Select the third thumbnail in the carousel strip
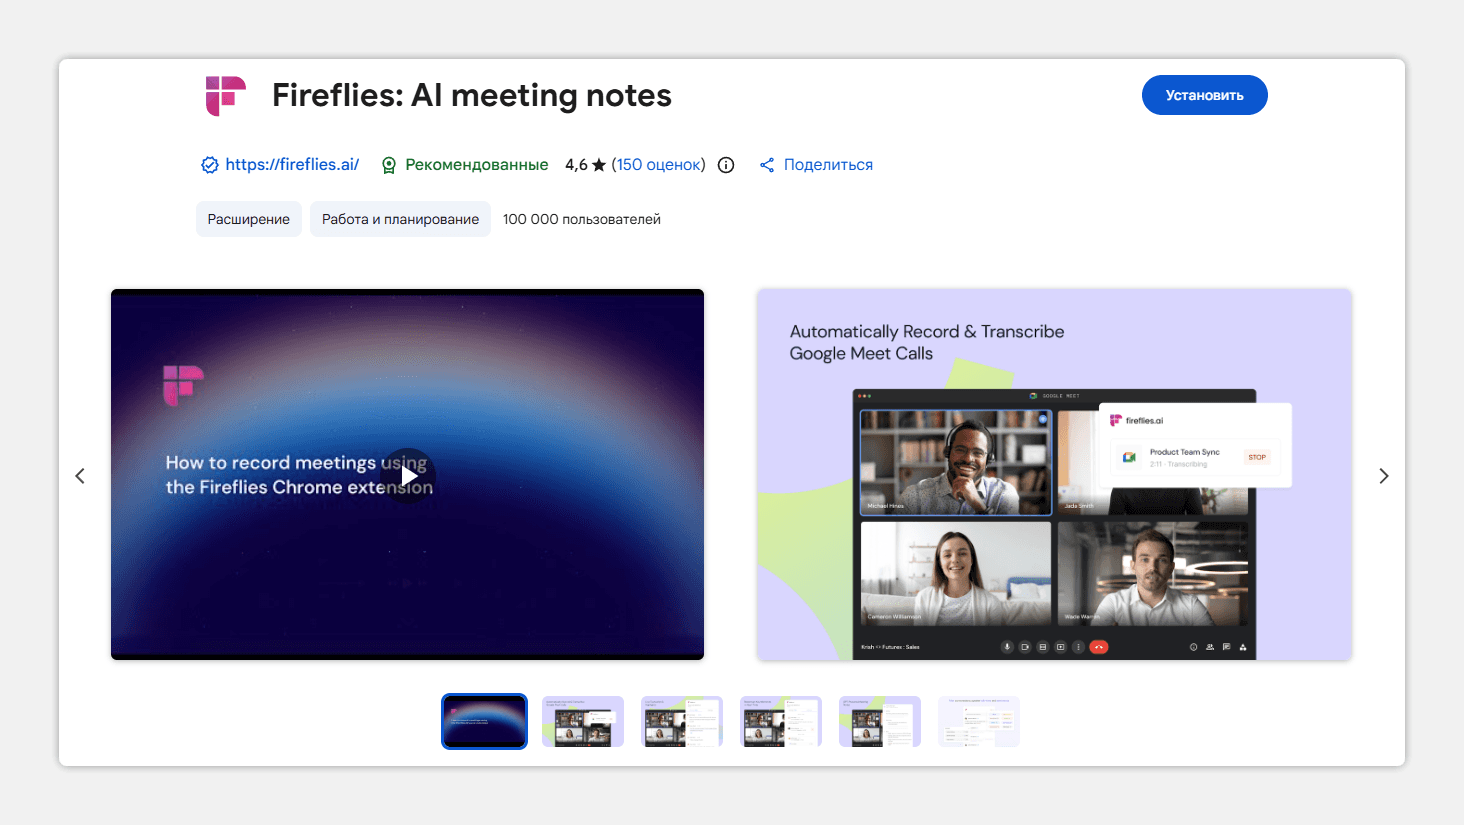 click(682, 721)
